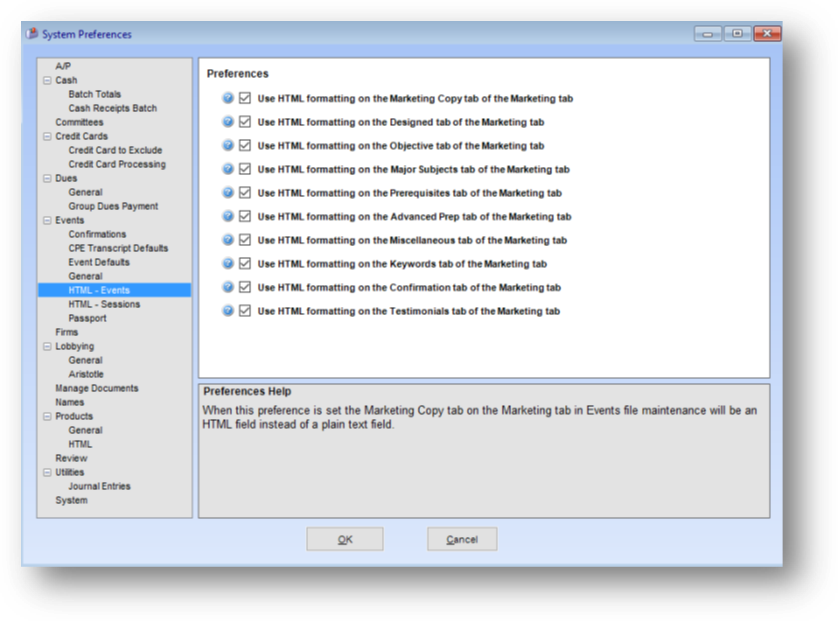
Task: Open the System preferences item
Action: click(x=71, y=500)
